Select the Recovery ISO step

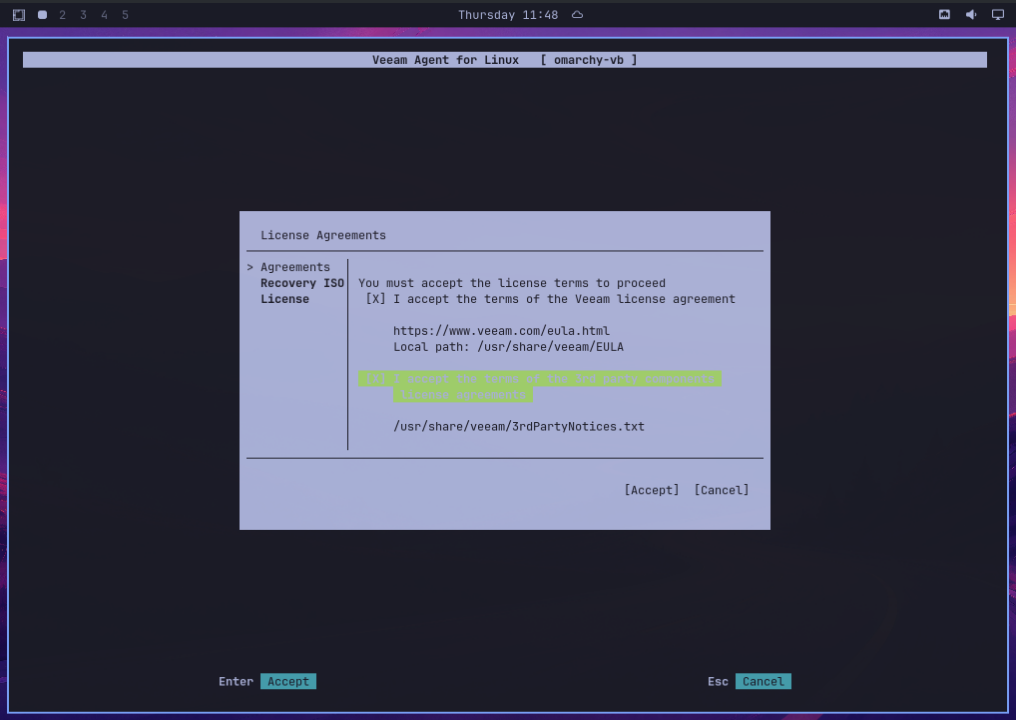pos(302,283)
